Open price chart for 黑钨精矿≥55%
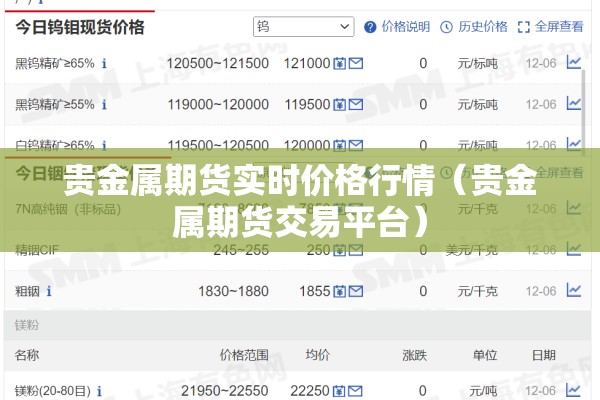The image size is (600, 400). [574, 103]
